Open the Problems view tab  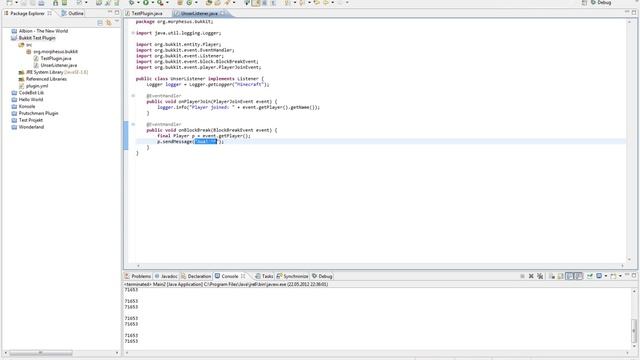click(x=138, y=276)
